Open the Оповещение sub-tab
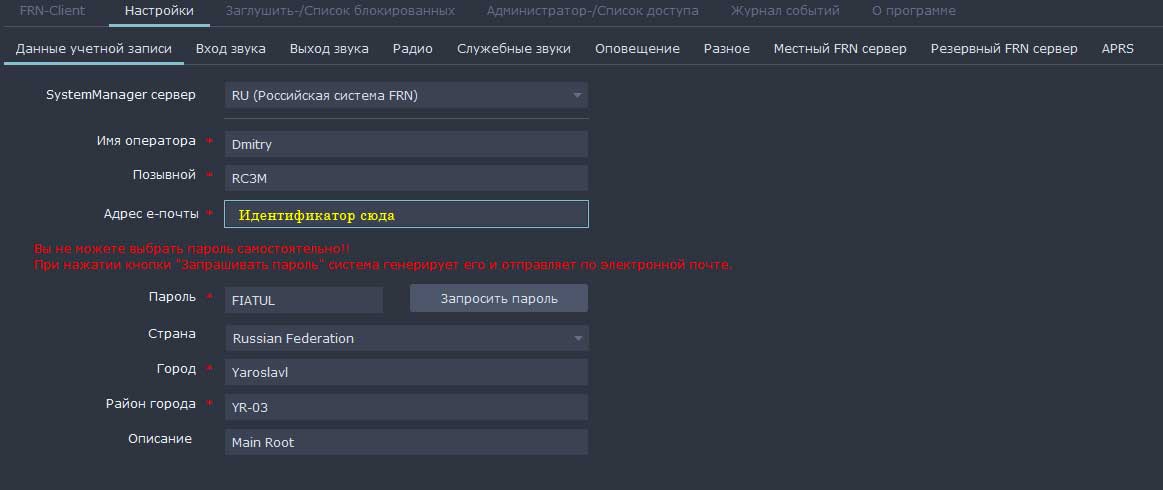 point(637,49)
